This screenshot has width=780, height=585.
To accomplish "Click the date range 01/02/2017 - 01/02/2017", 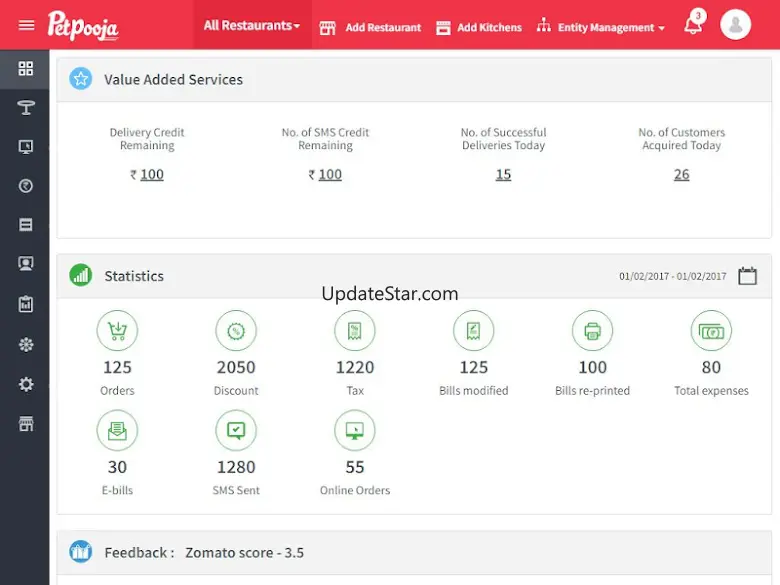I will tap(673, 276).
